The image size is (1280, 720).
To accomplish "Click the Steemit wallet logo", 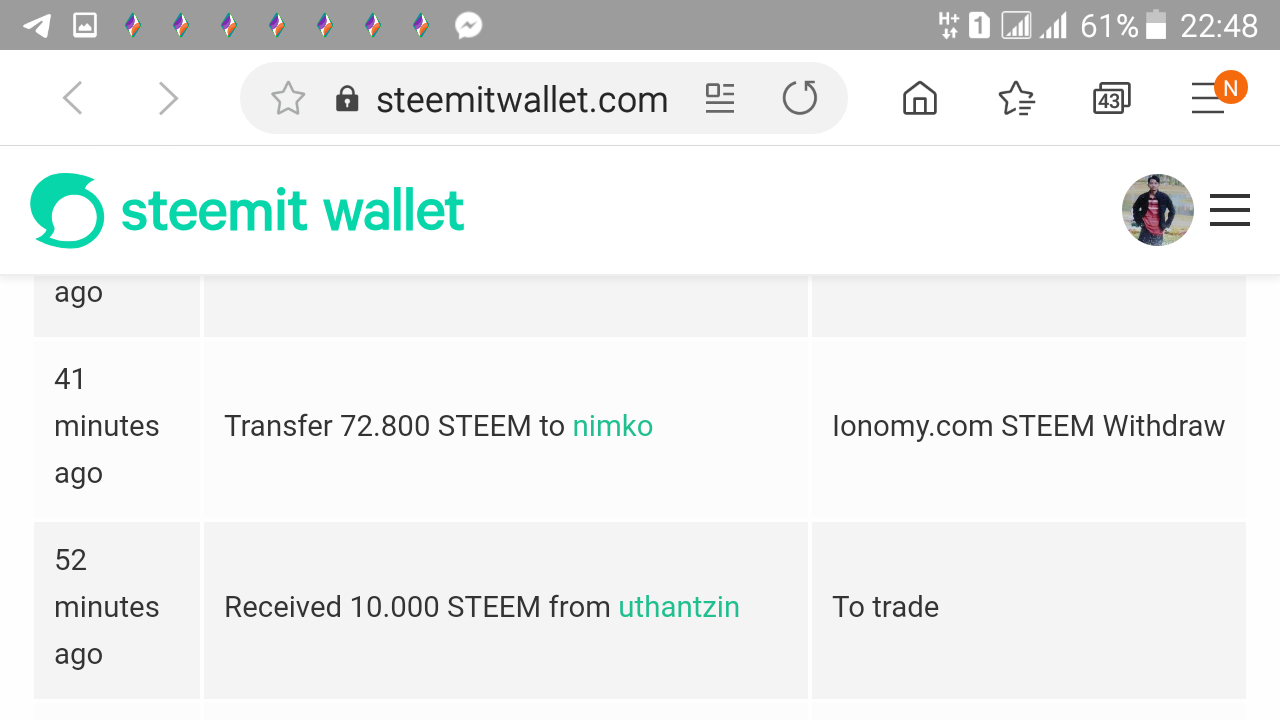I will (x=248, y=210).
